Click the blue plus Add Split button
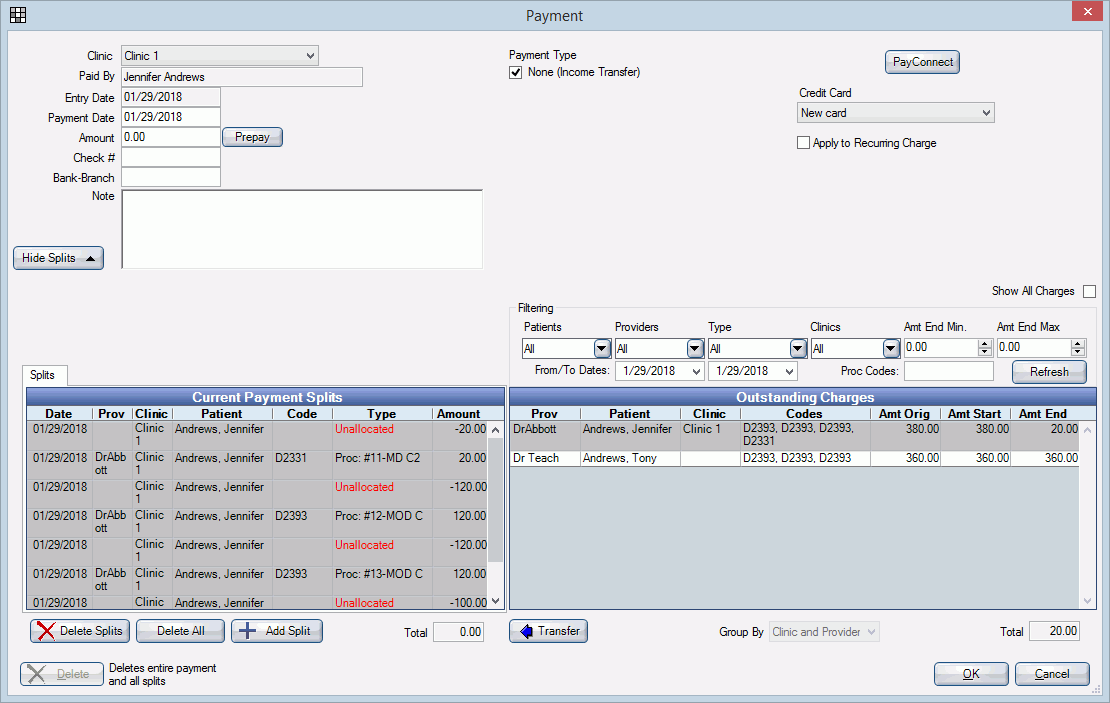The image size is (1110, 703). (277, 631)
